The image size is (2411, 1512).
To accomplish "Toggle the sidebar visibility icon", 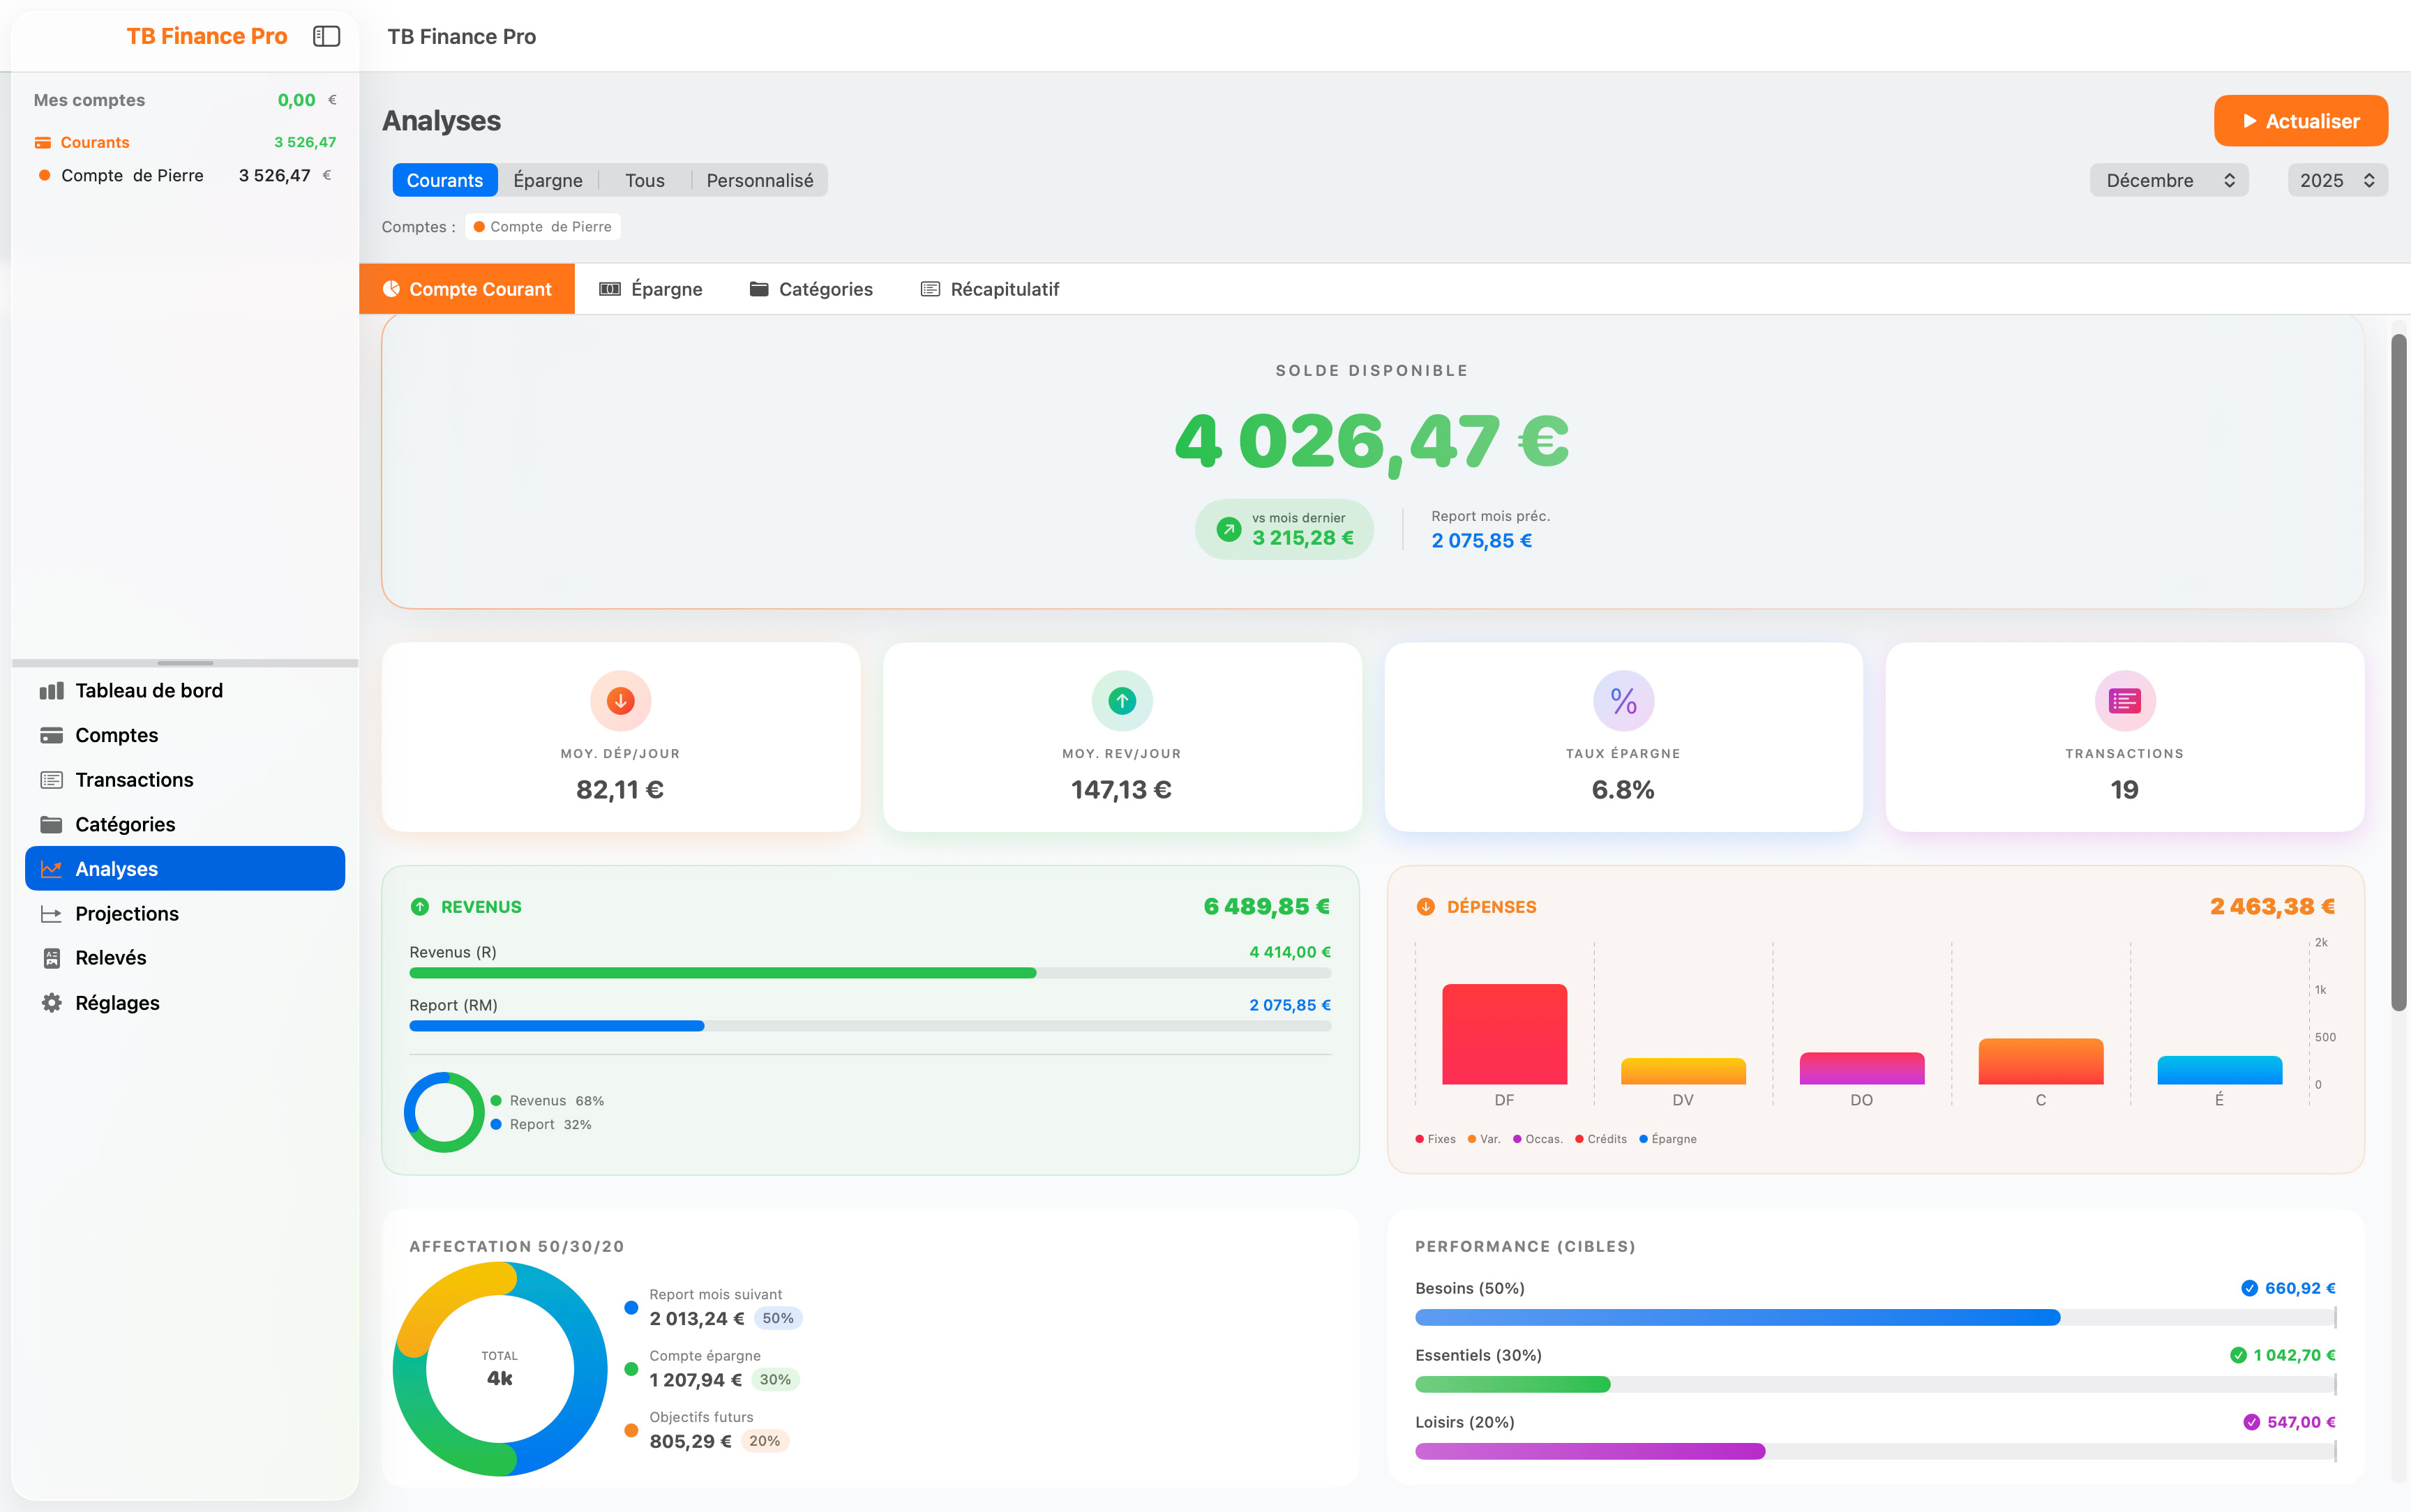I will click(x=326, y=36).
